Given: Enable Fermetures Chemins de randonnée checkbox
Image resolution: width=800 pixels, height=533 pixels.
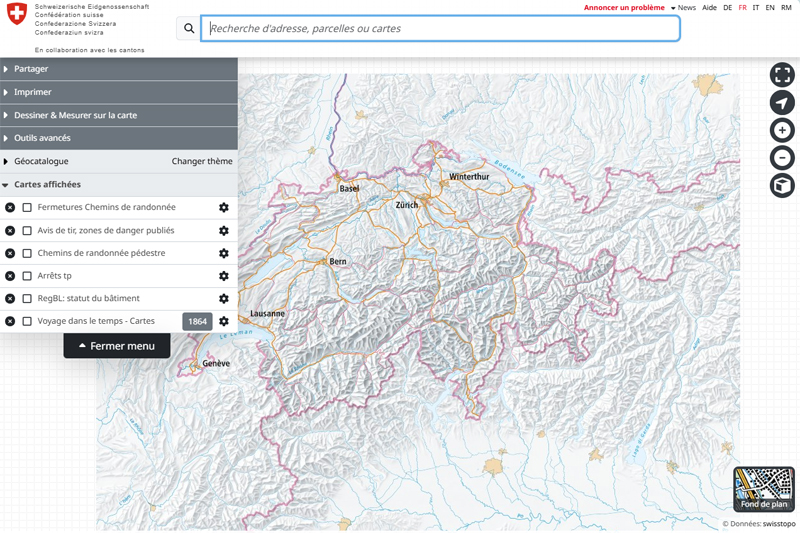Looking at the screenshot, I should coord(27,208).
